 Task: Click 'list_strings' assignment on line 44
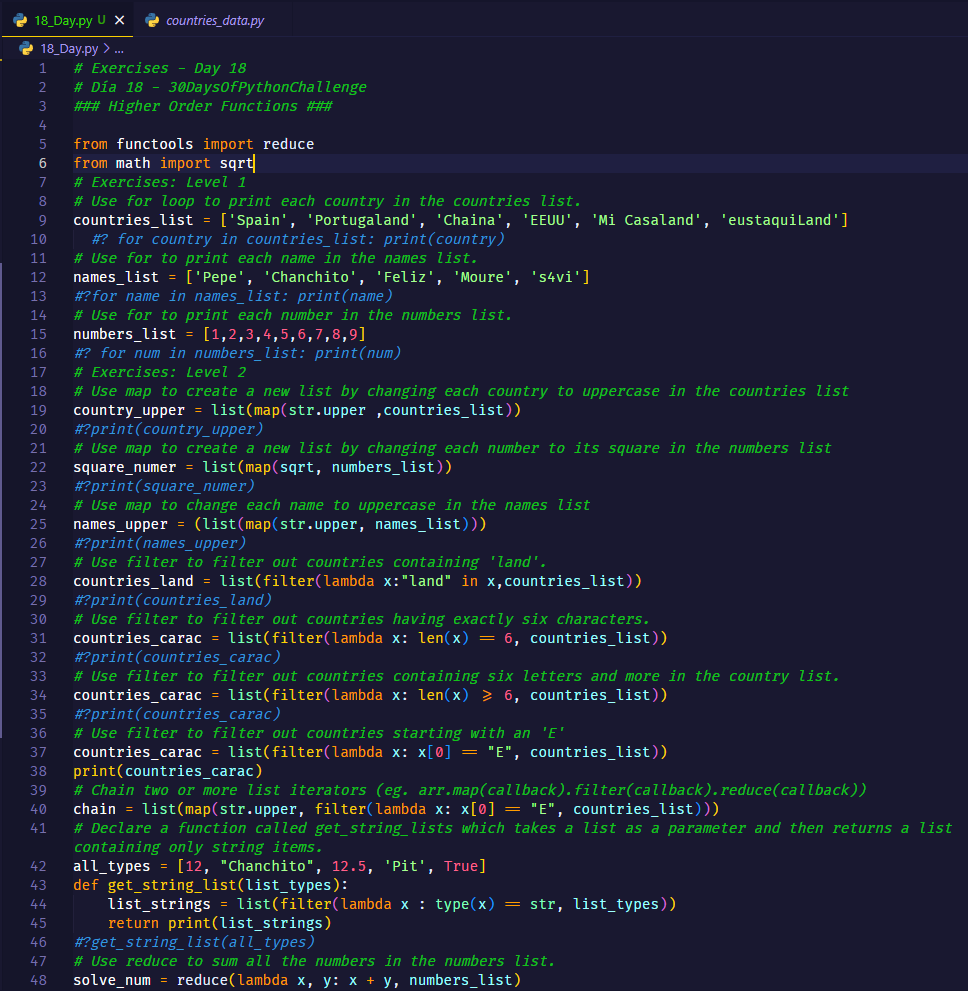pos(159,904)
